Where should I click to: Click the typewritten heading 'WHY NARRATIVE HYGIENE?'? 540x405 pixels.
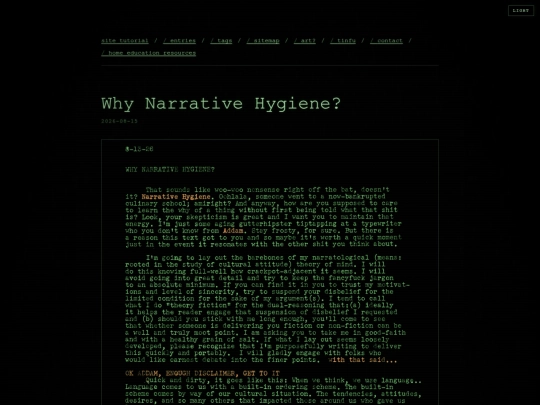click(170, 169)
